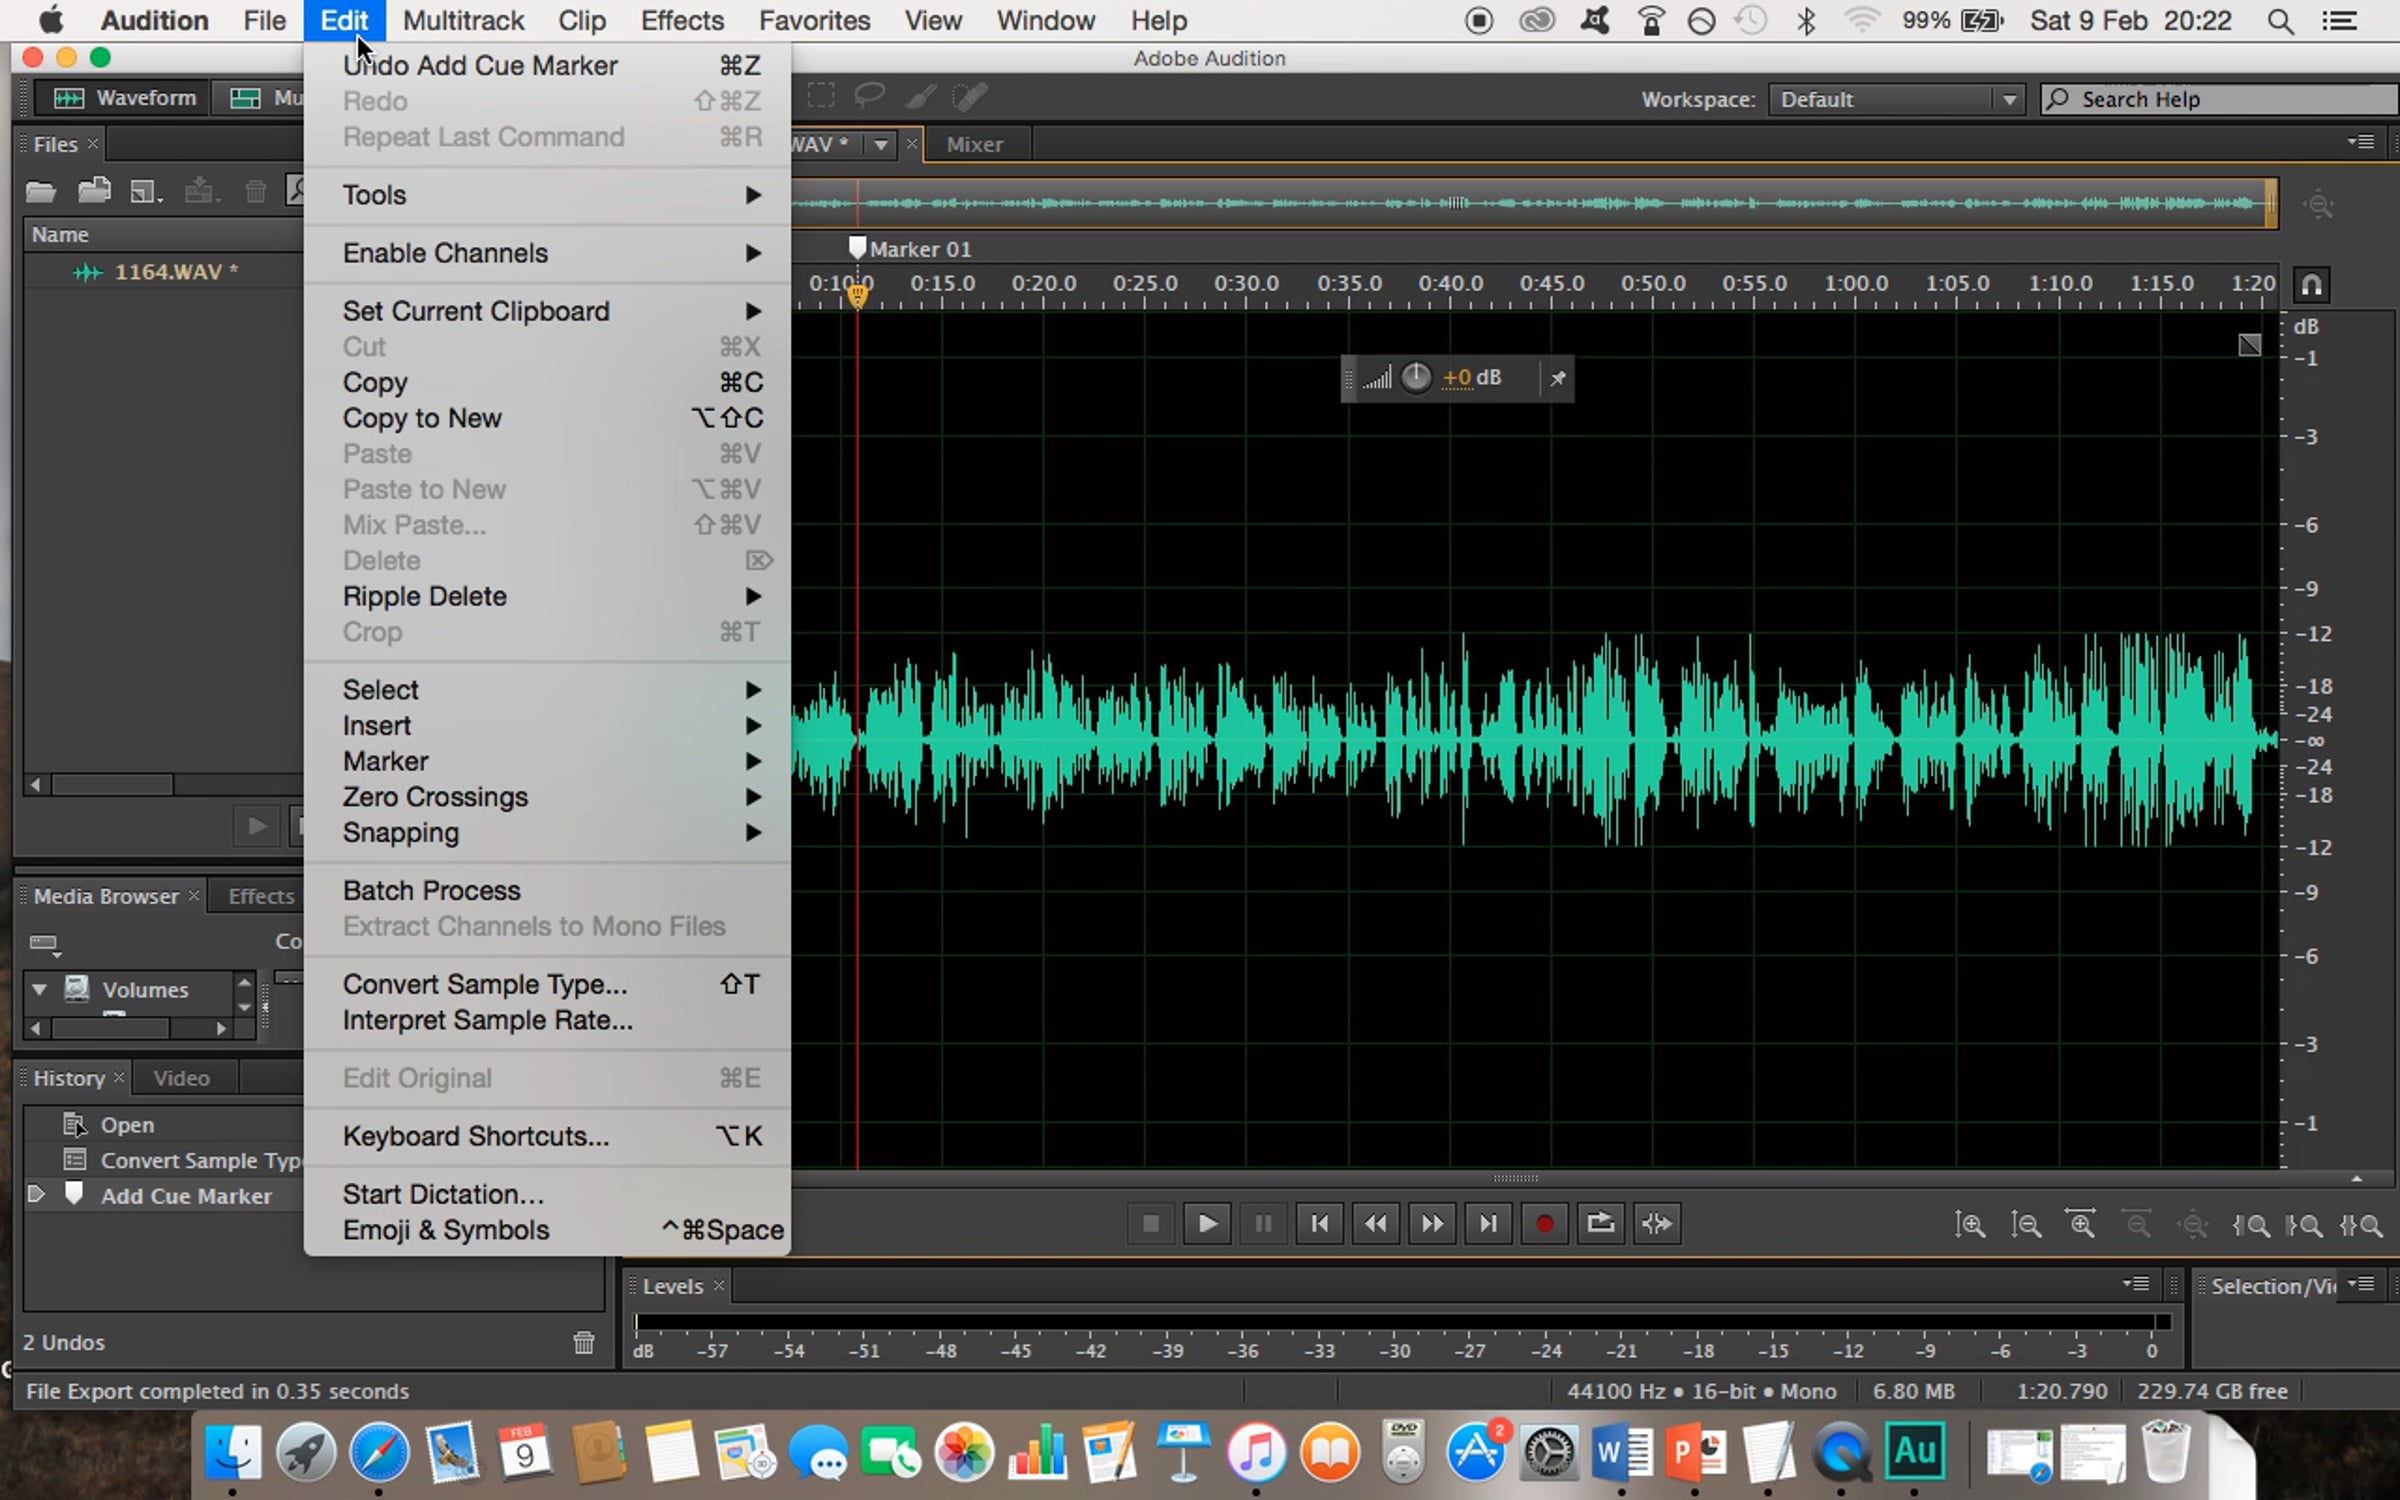Toggle the headphone icon beside the timeline

pos(2311,285)
